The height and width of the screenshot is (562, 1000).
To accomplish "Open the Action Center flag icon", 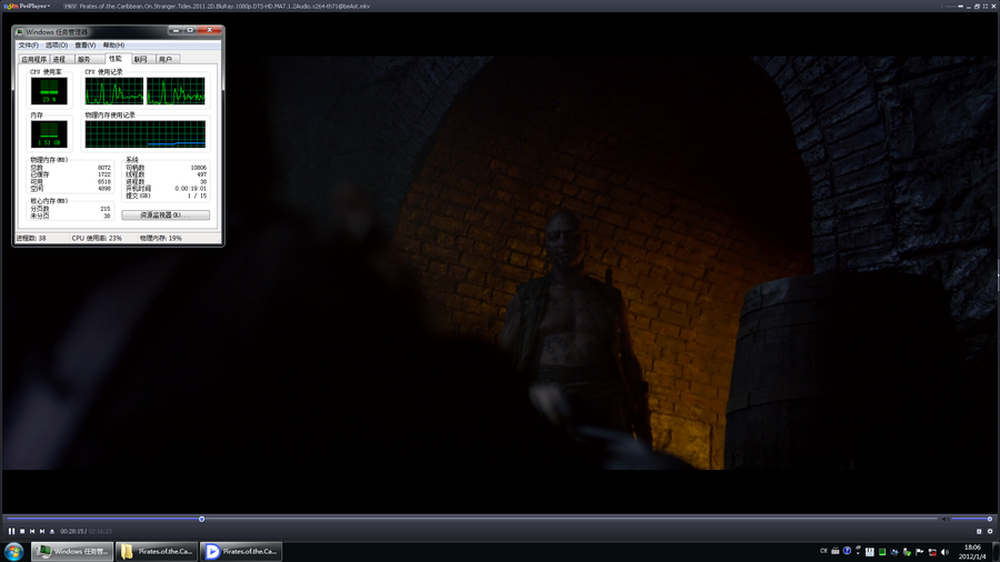I will click(x=919, y=552).
